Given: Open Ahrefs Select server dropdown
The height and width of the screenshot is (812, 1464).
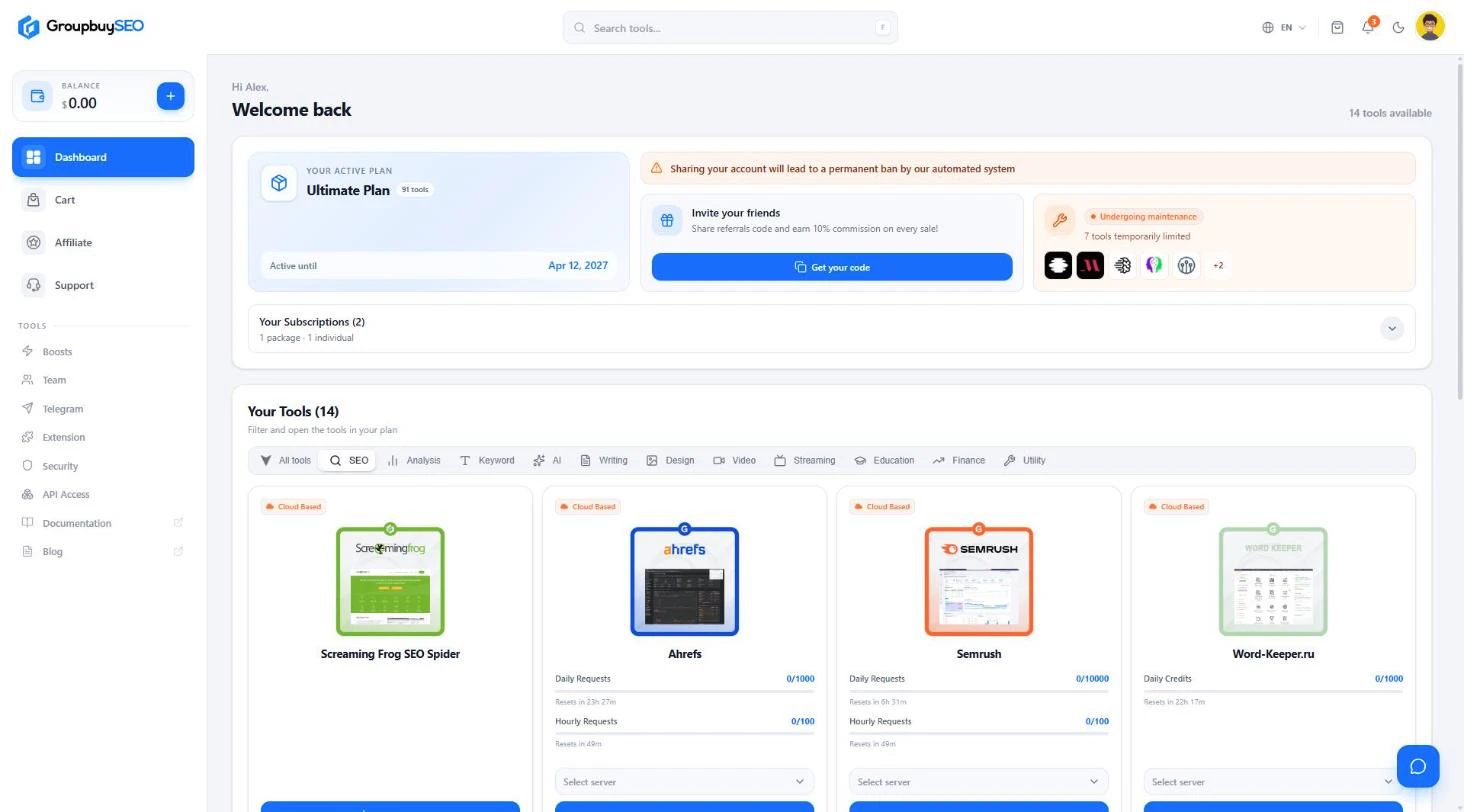Looking at the screenshot, I should (685, 782).
